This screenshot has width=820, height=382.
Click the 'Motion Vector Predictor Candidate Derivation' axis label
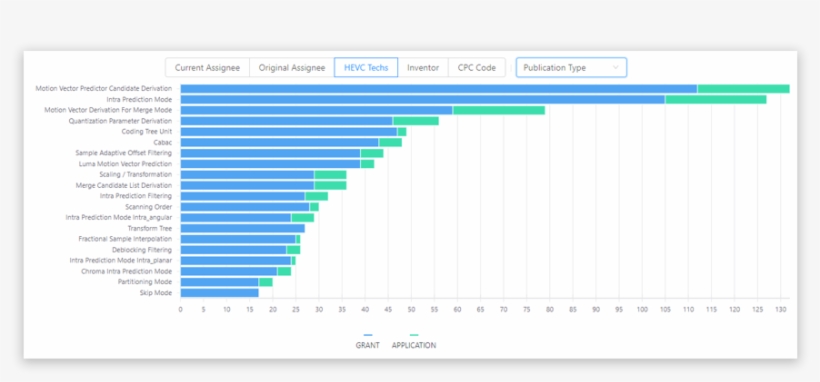[104, 88]
